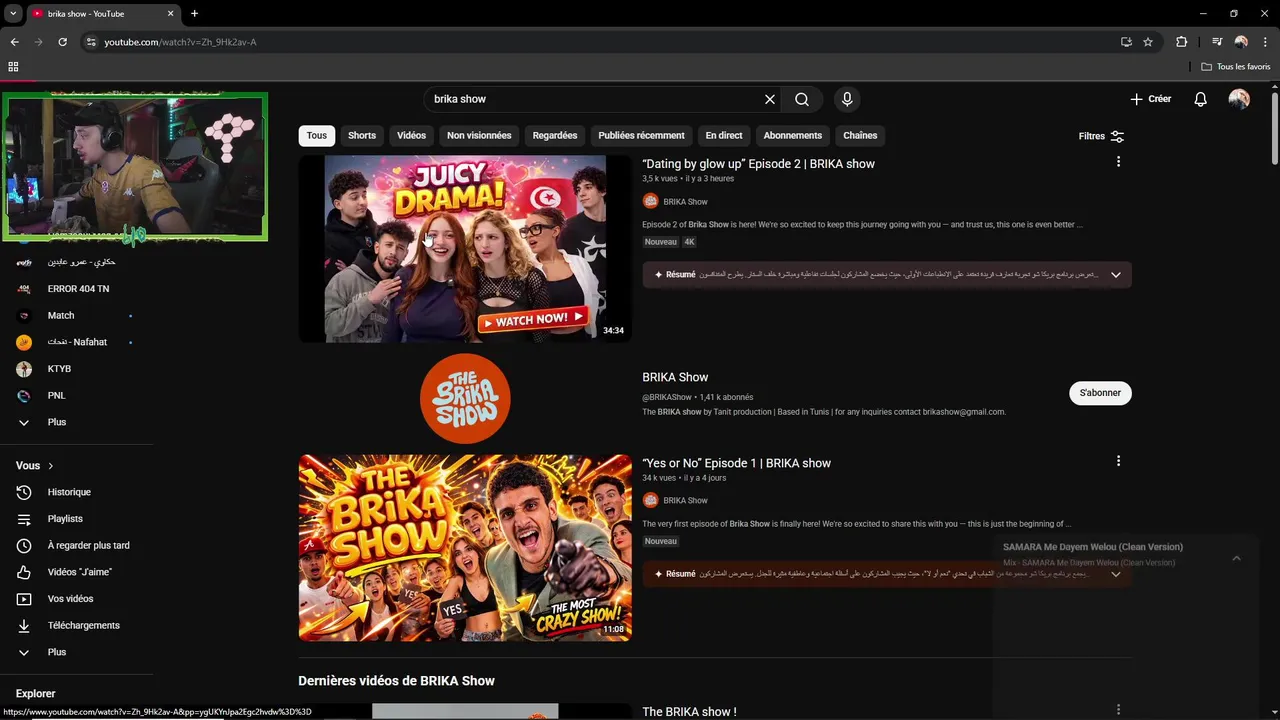
Task: Open notifications bell
Action: point(1201,99)
